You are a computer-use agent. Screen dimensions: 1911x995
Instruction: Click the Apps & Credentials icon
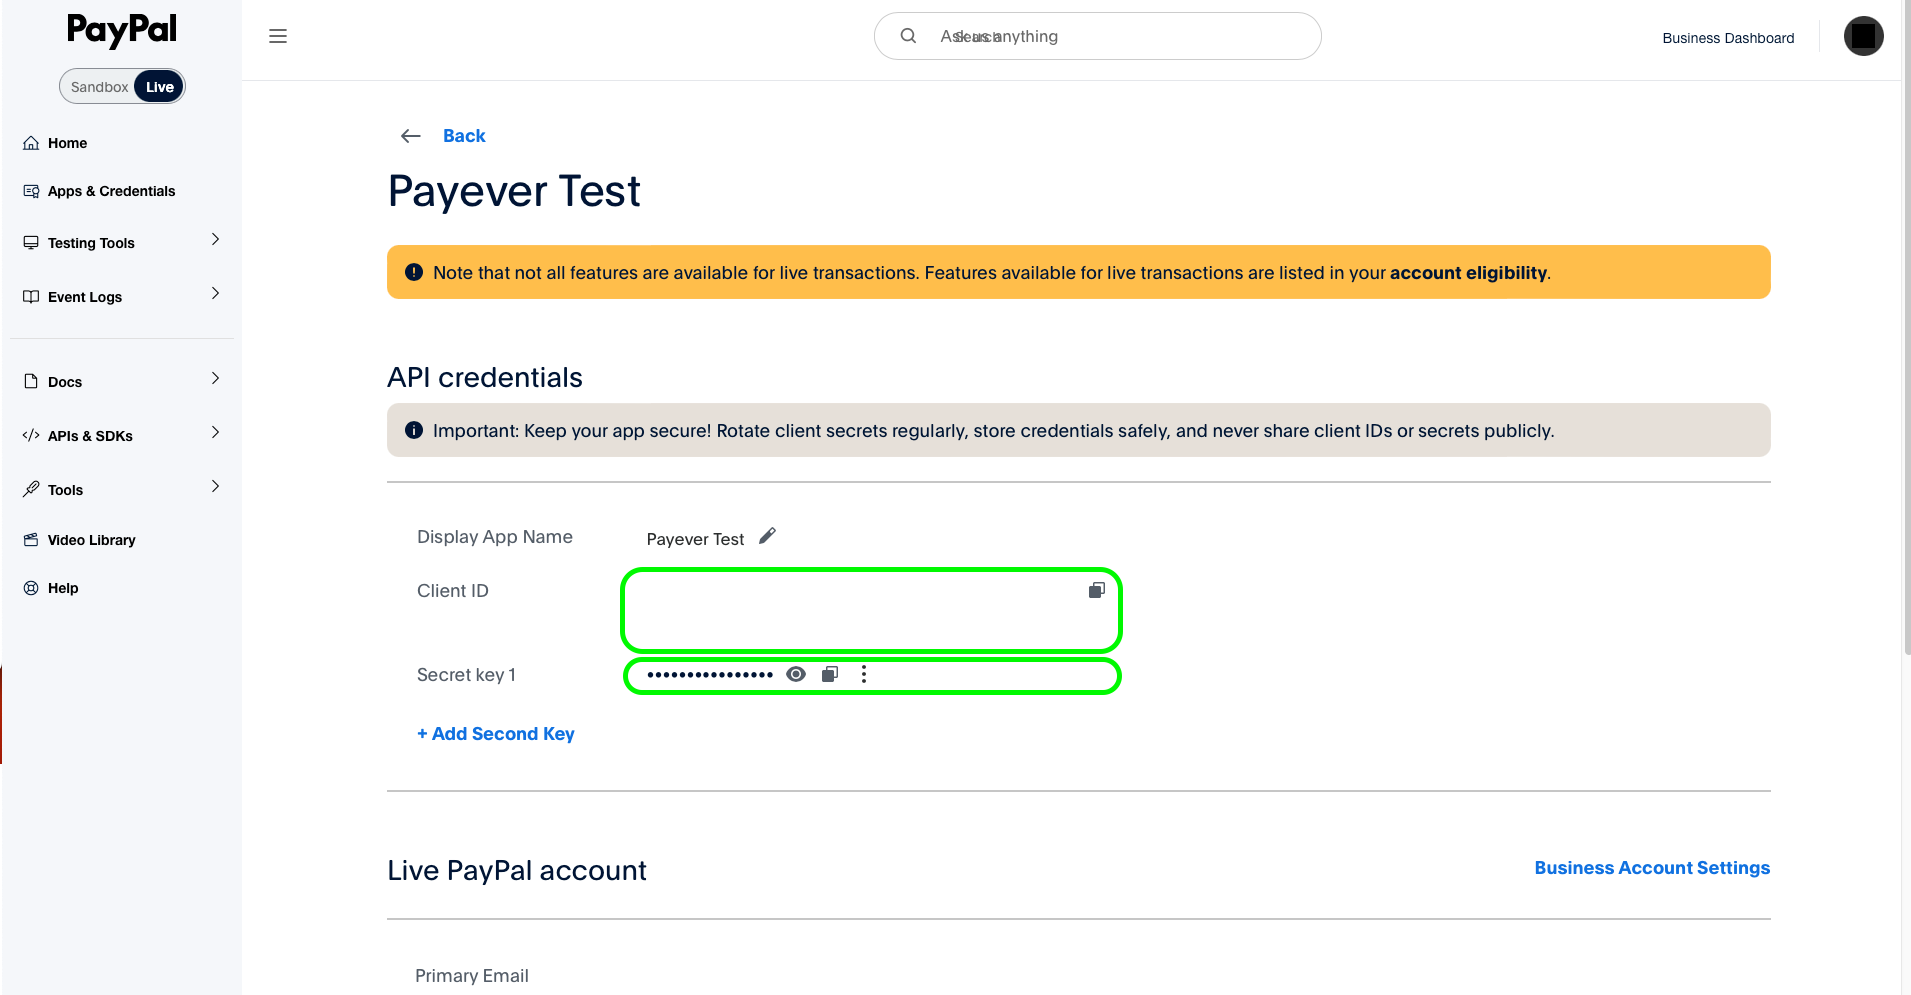(x=31, y=191)
